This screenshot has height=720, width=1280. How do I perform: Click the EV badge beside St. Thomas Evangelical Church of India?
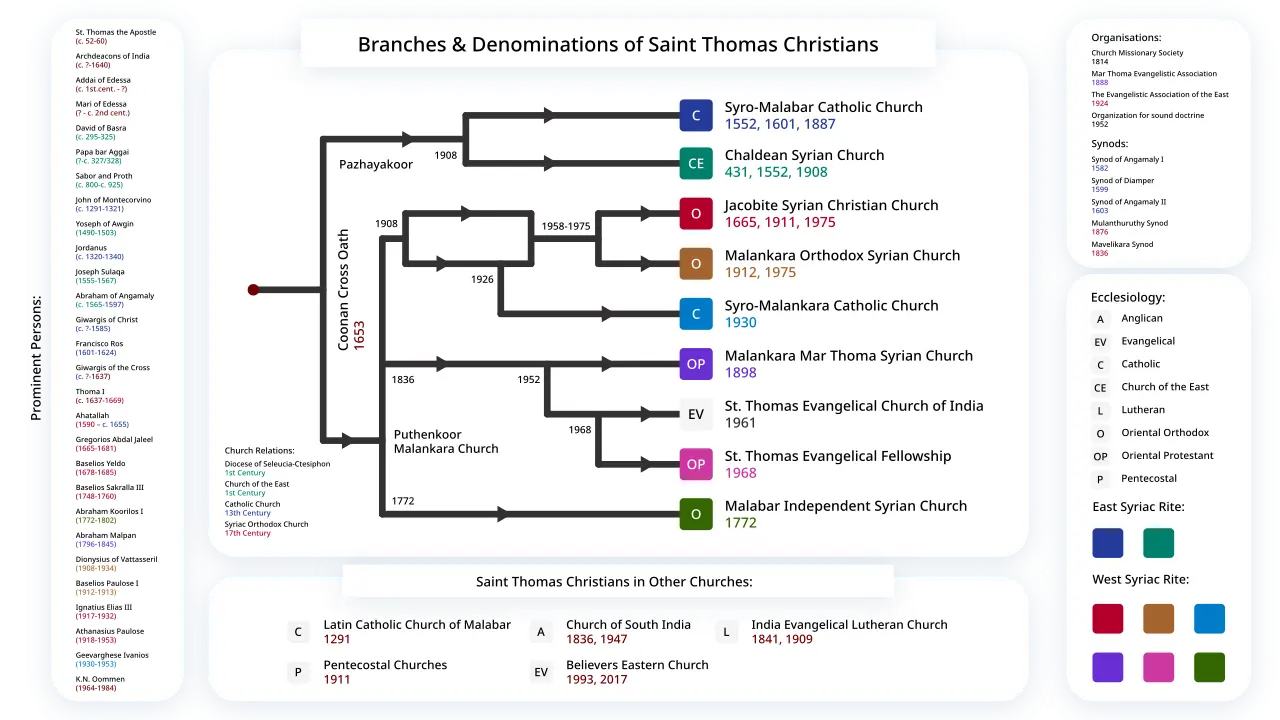pos(696,414)
